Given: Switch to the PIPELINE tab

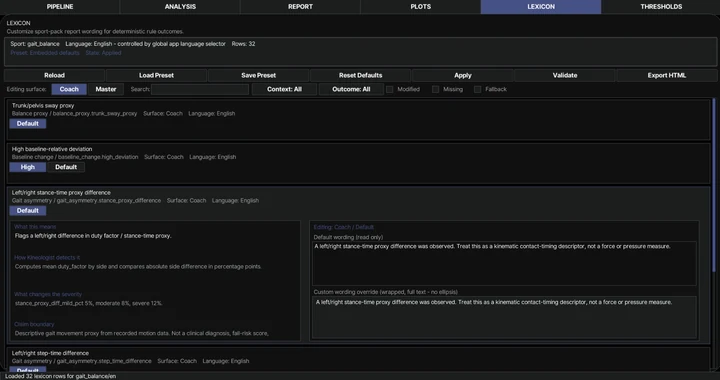Looking at the screenshot, I should click(x=60, y=6).
